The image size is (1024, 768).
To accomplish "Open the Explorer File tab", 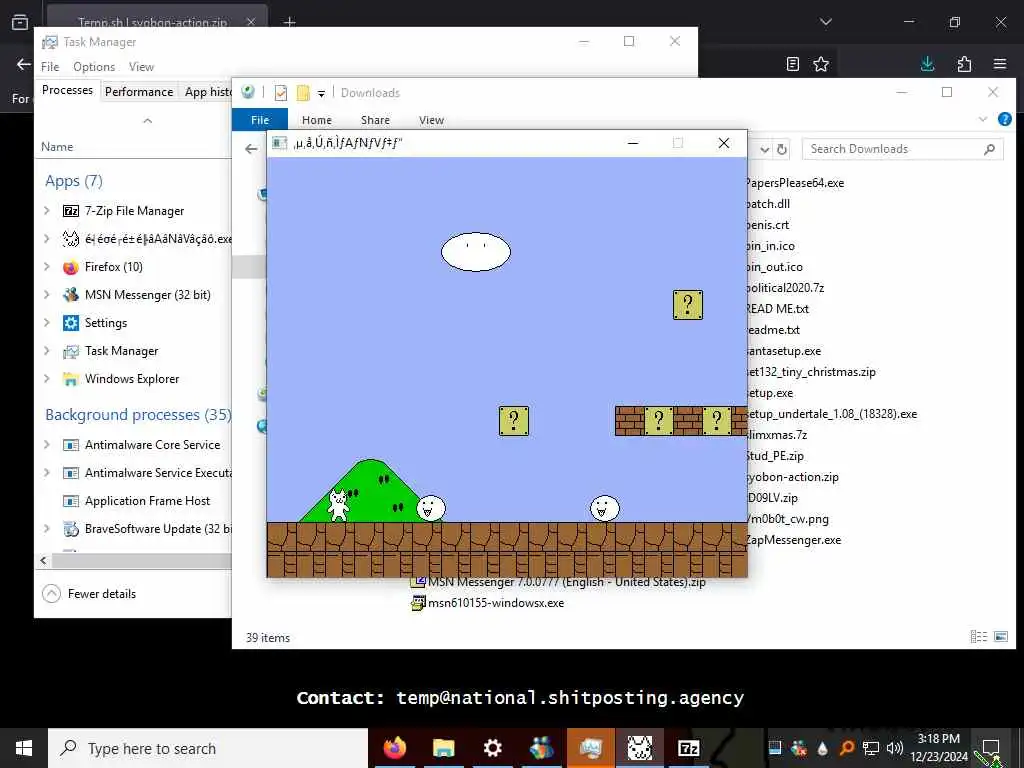I will (x=260, y=120).
